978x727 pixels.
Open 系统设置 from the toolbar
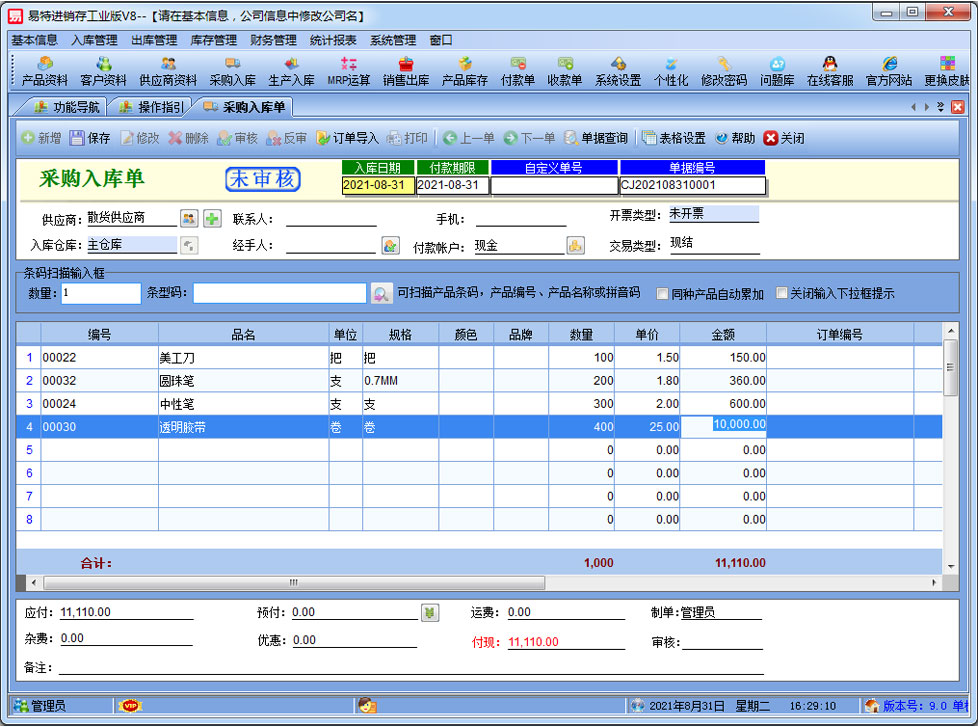(x=617, y=71)
